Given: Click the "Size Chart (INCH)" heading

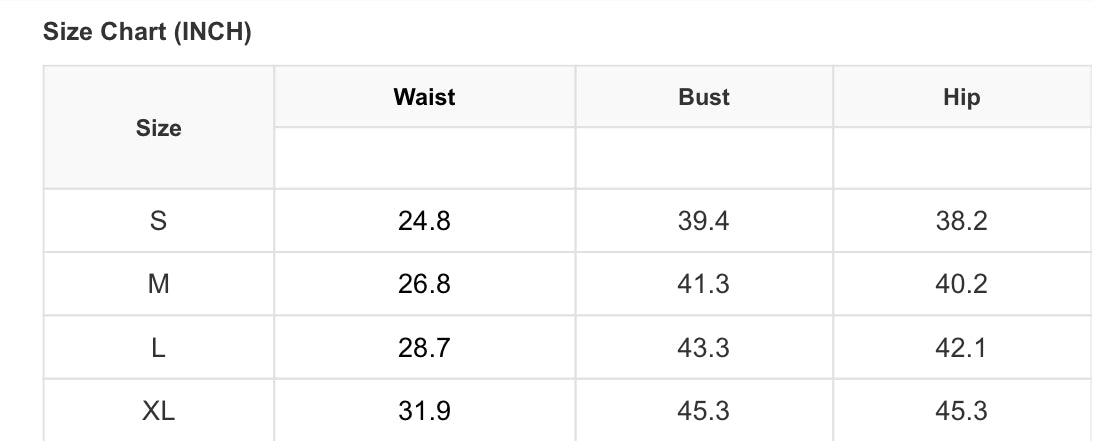Looking at the screenshot, I should pos(147,33).
